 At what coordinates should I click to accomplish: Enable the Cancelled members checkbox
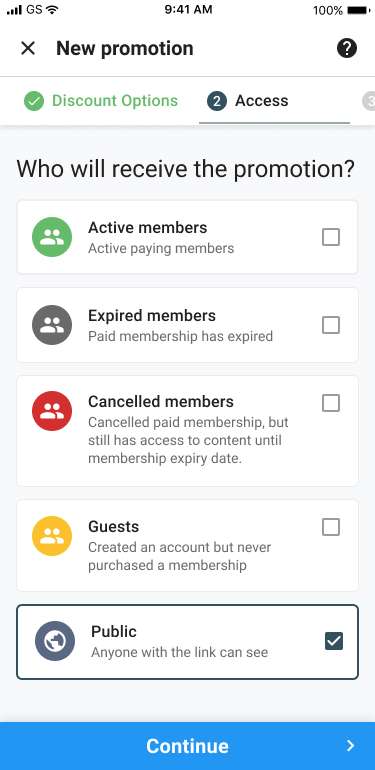[331, 403]
